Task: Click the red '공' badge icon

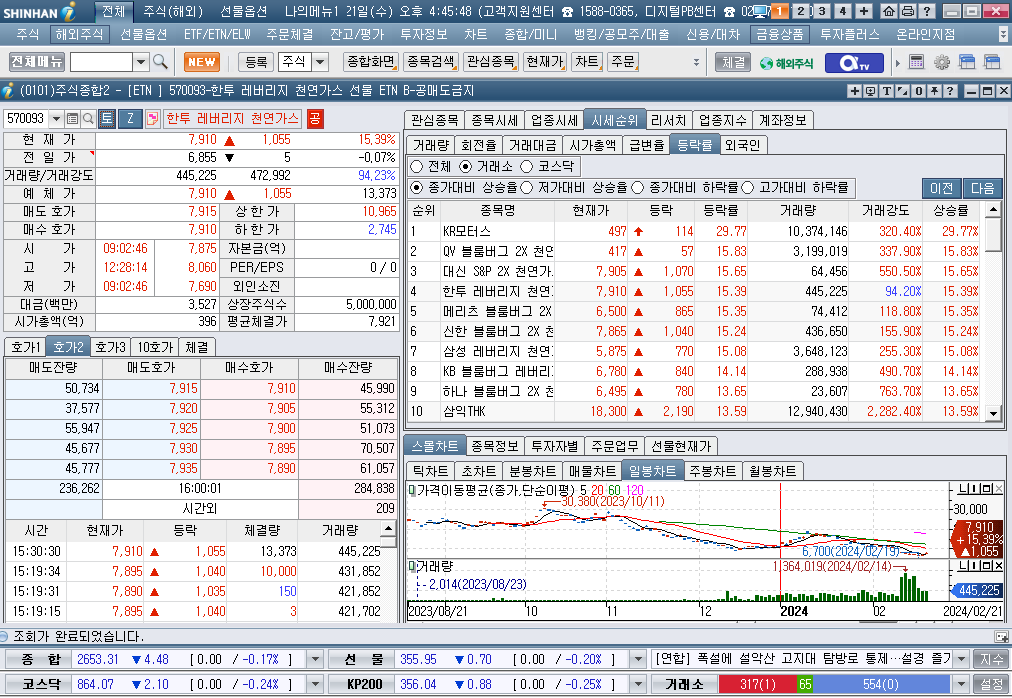Action: (314, 118)
